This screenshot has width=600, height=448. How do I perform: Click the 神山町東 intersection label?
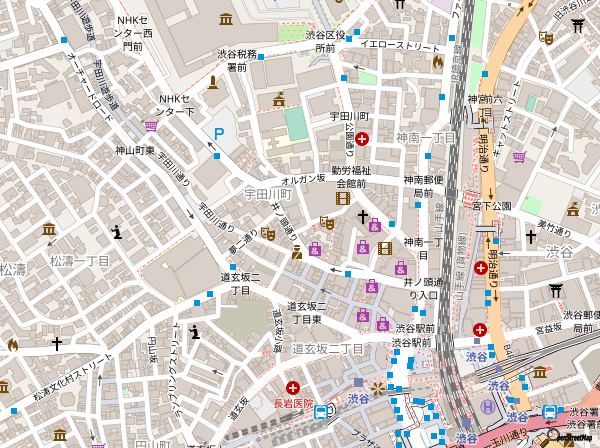(x=135, y=150)
